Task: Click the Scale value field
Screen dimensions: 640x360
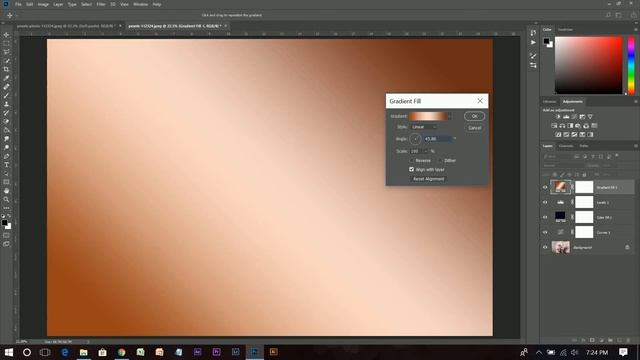Action: (x=416, y=151)
